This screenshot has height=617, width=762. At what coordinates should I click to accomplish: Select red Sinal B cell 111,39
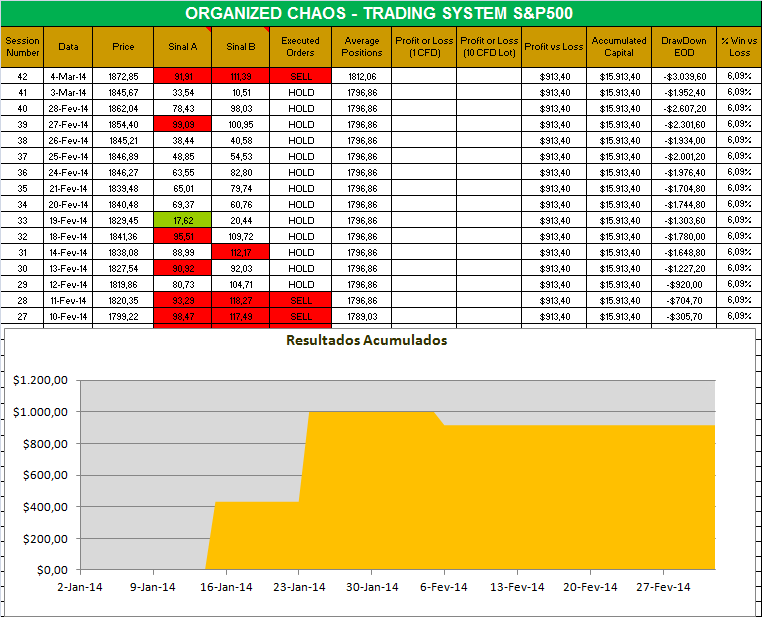(241, 76)
